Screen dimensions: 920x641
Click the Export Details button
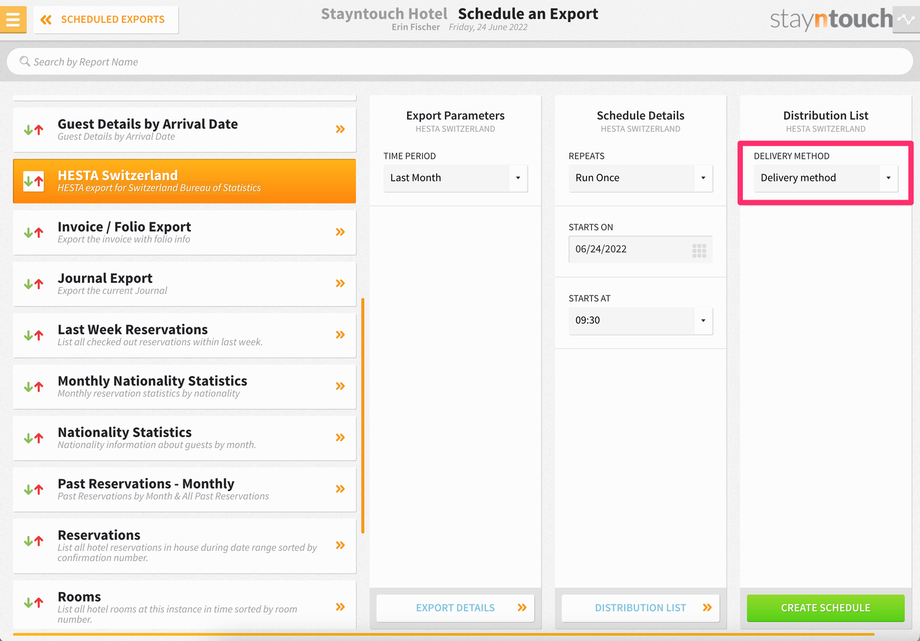click(455, 608)
